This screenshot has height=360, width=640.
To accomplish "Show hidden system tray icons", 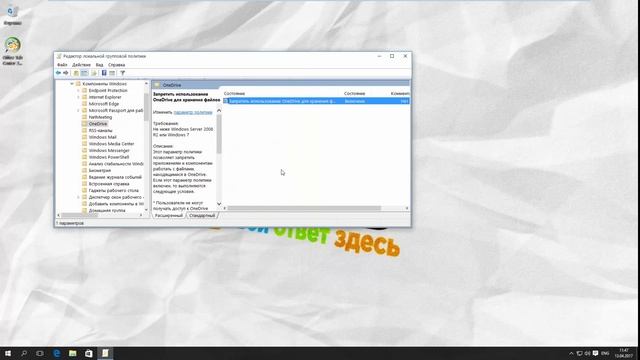I will pyautogui.click(x=571, y=353).
